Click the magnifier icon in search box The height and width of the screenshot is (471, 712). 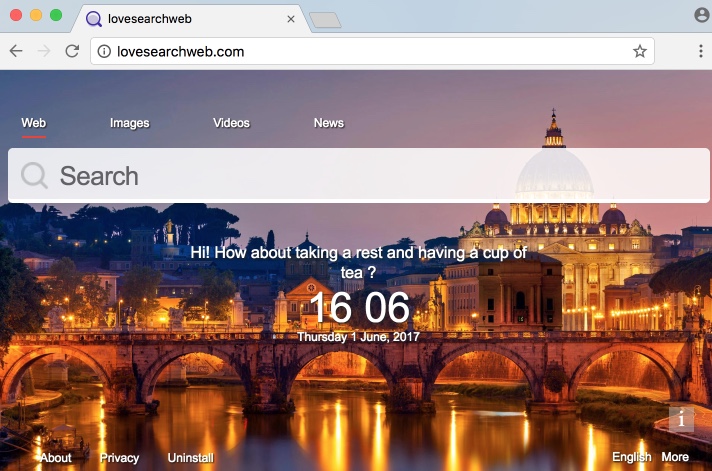tap(34, 175)
